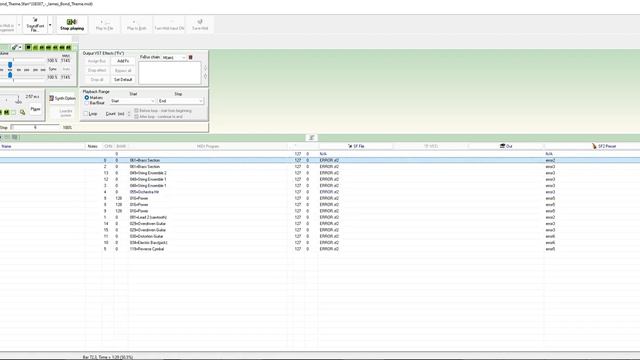The height and width of the screenshot is (360, 640).
Task: Click the Save Midi toolbar icon
Action: coord(200,24)
